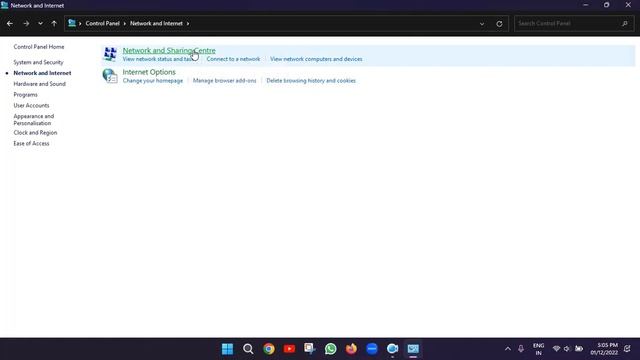640x360 pixels.
Task: Click the window title bar system icon
Action: [x=4, y=5]
